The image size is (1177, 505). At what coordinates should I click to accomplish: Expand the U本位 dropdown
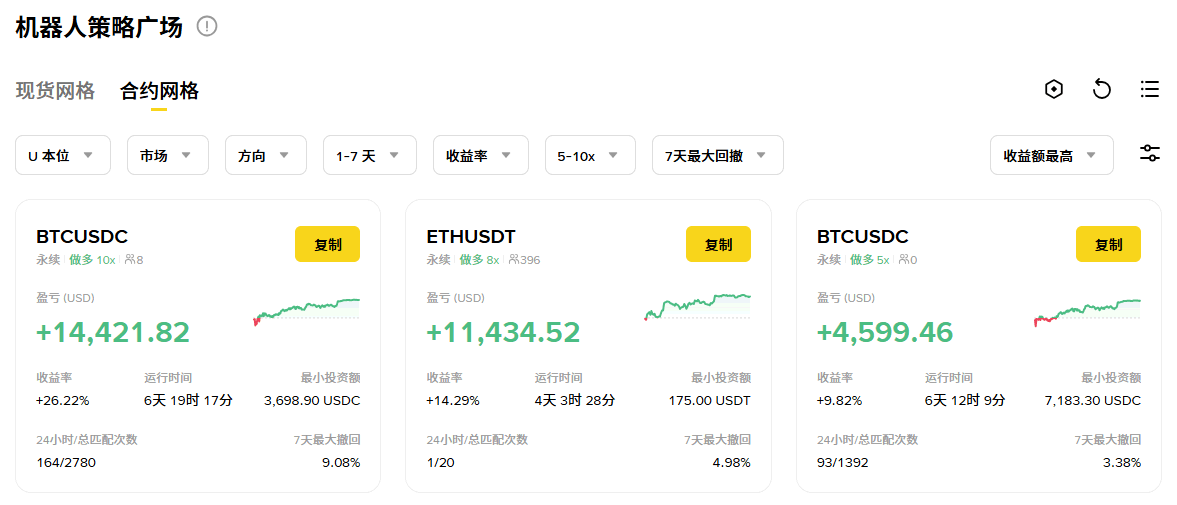62,155
